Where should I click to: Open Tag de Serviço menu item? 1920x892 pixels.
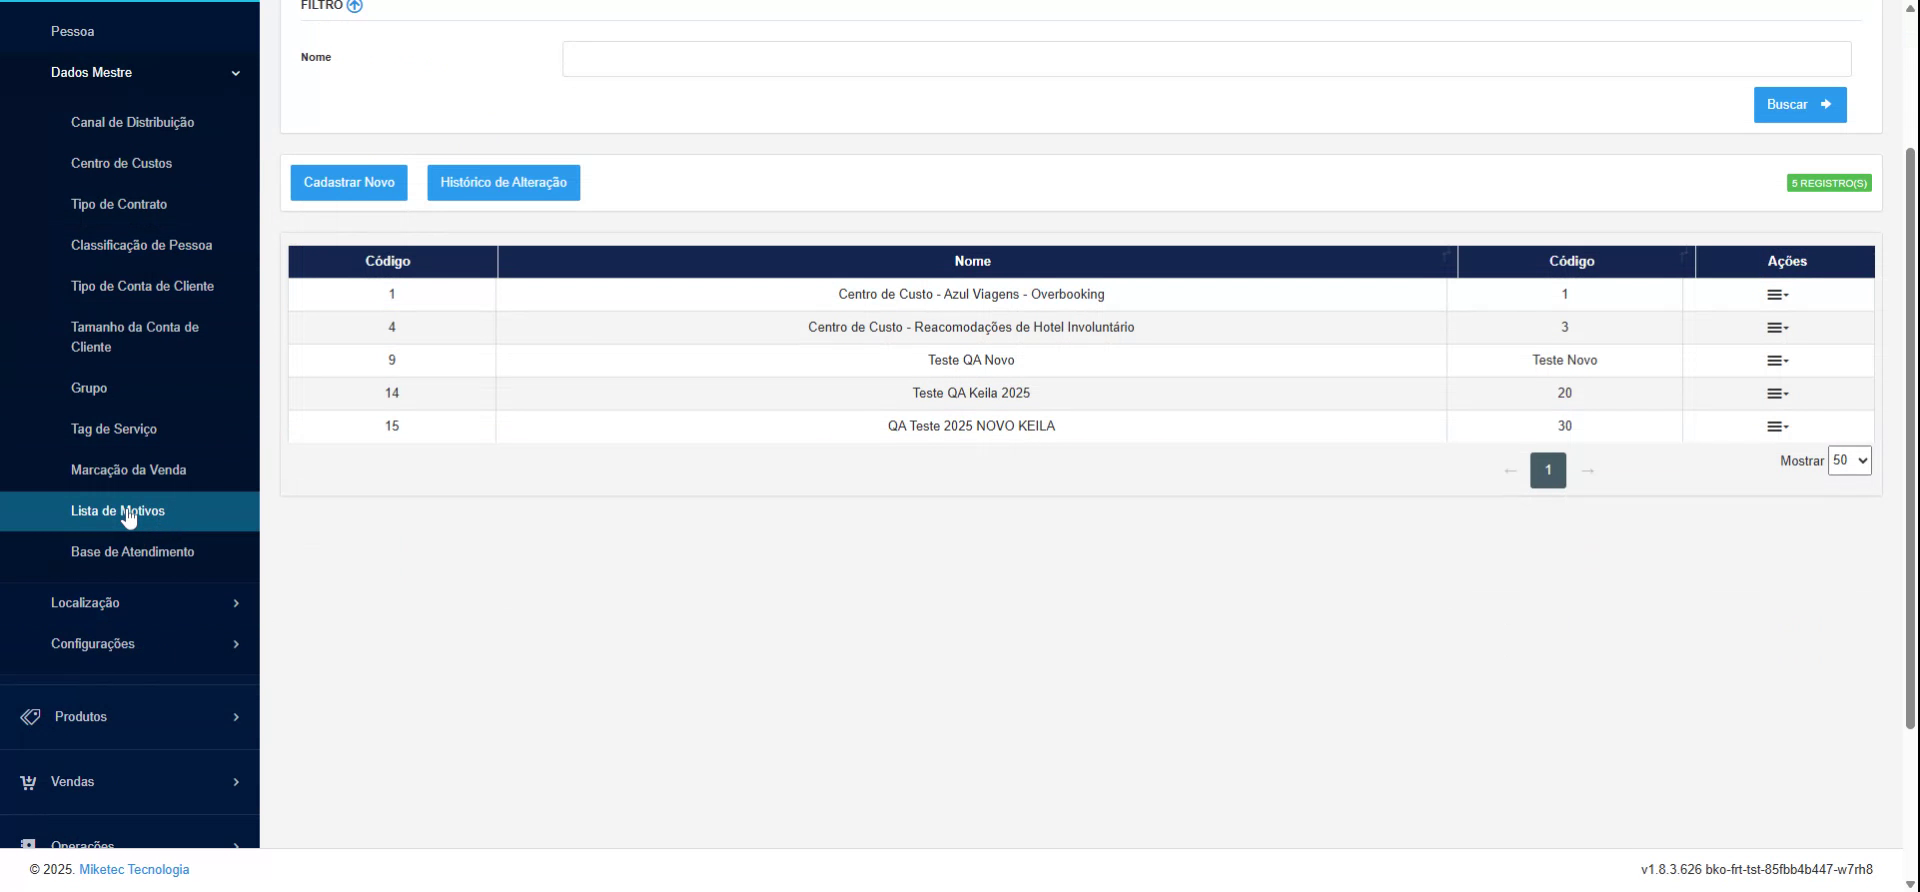114,429
